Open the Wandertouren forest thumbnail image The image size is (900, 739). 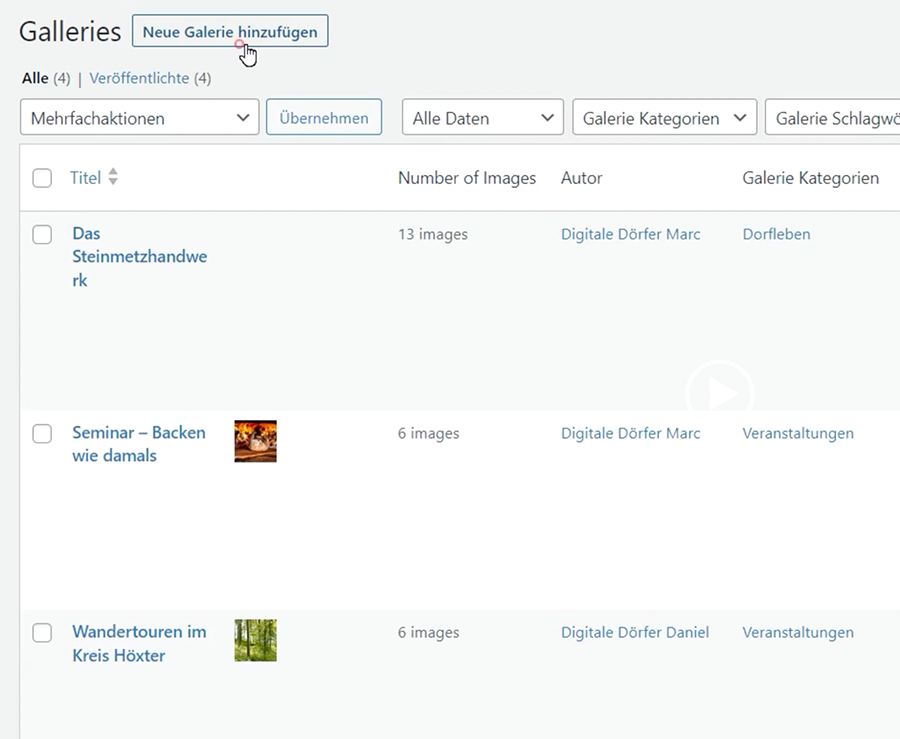pos(255,640)
